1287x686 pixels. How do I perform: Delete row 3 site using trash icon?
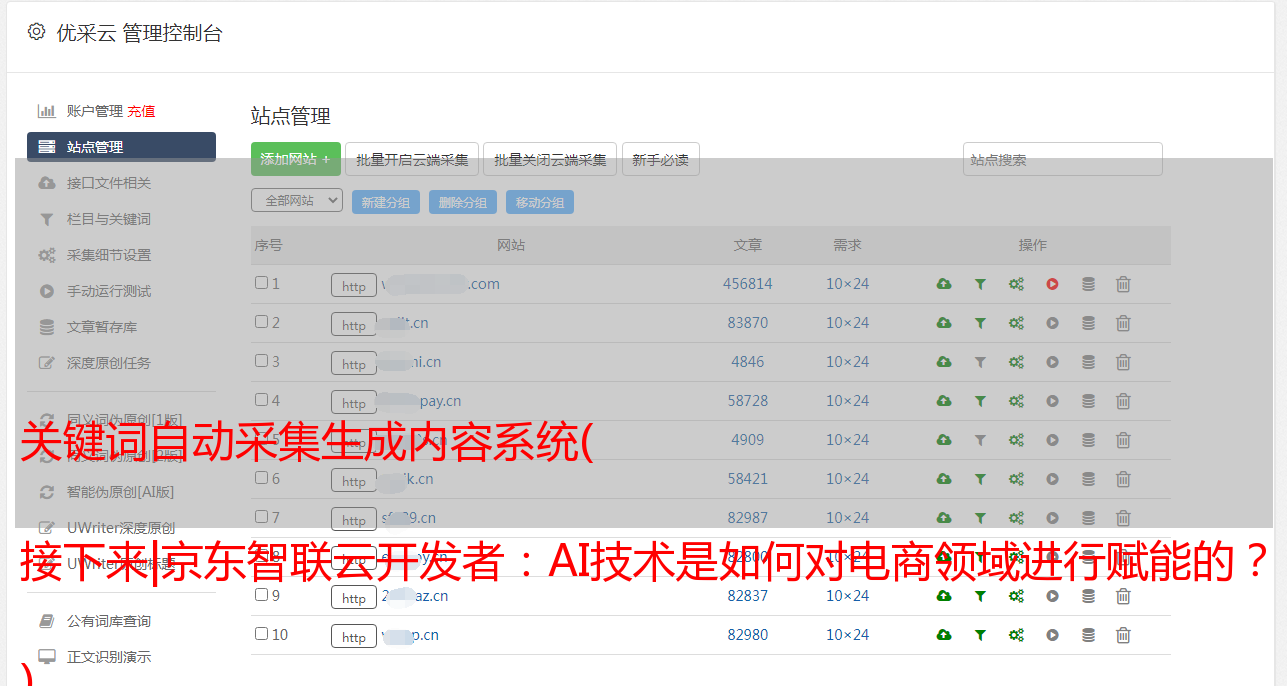1123,362
